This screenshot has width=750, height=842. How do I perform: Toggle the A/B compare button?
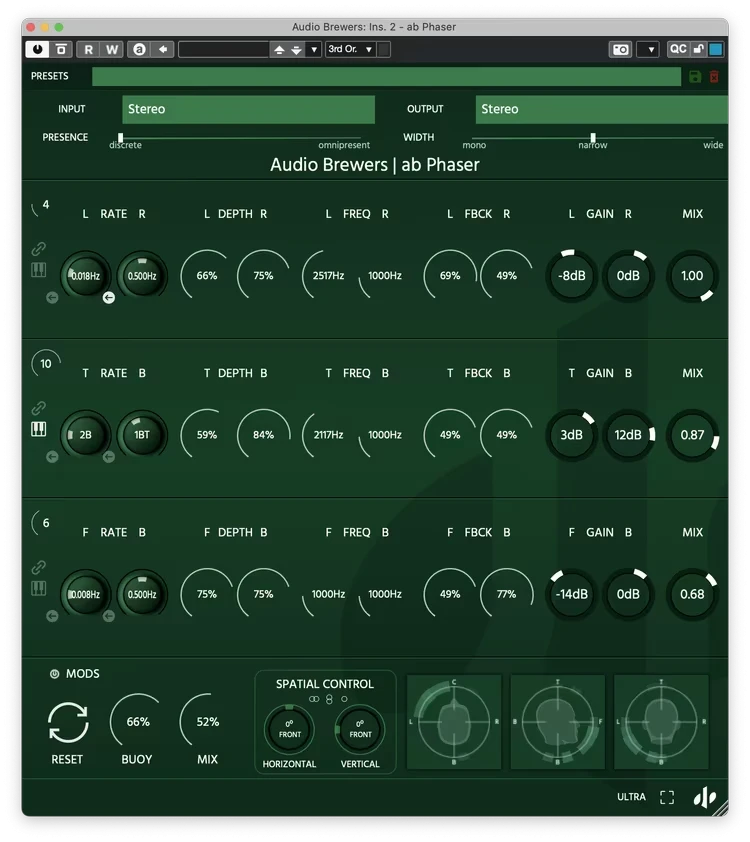139,49
